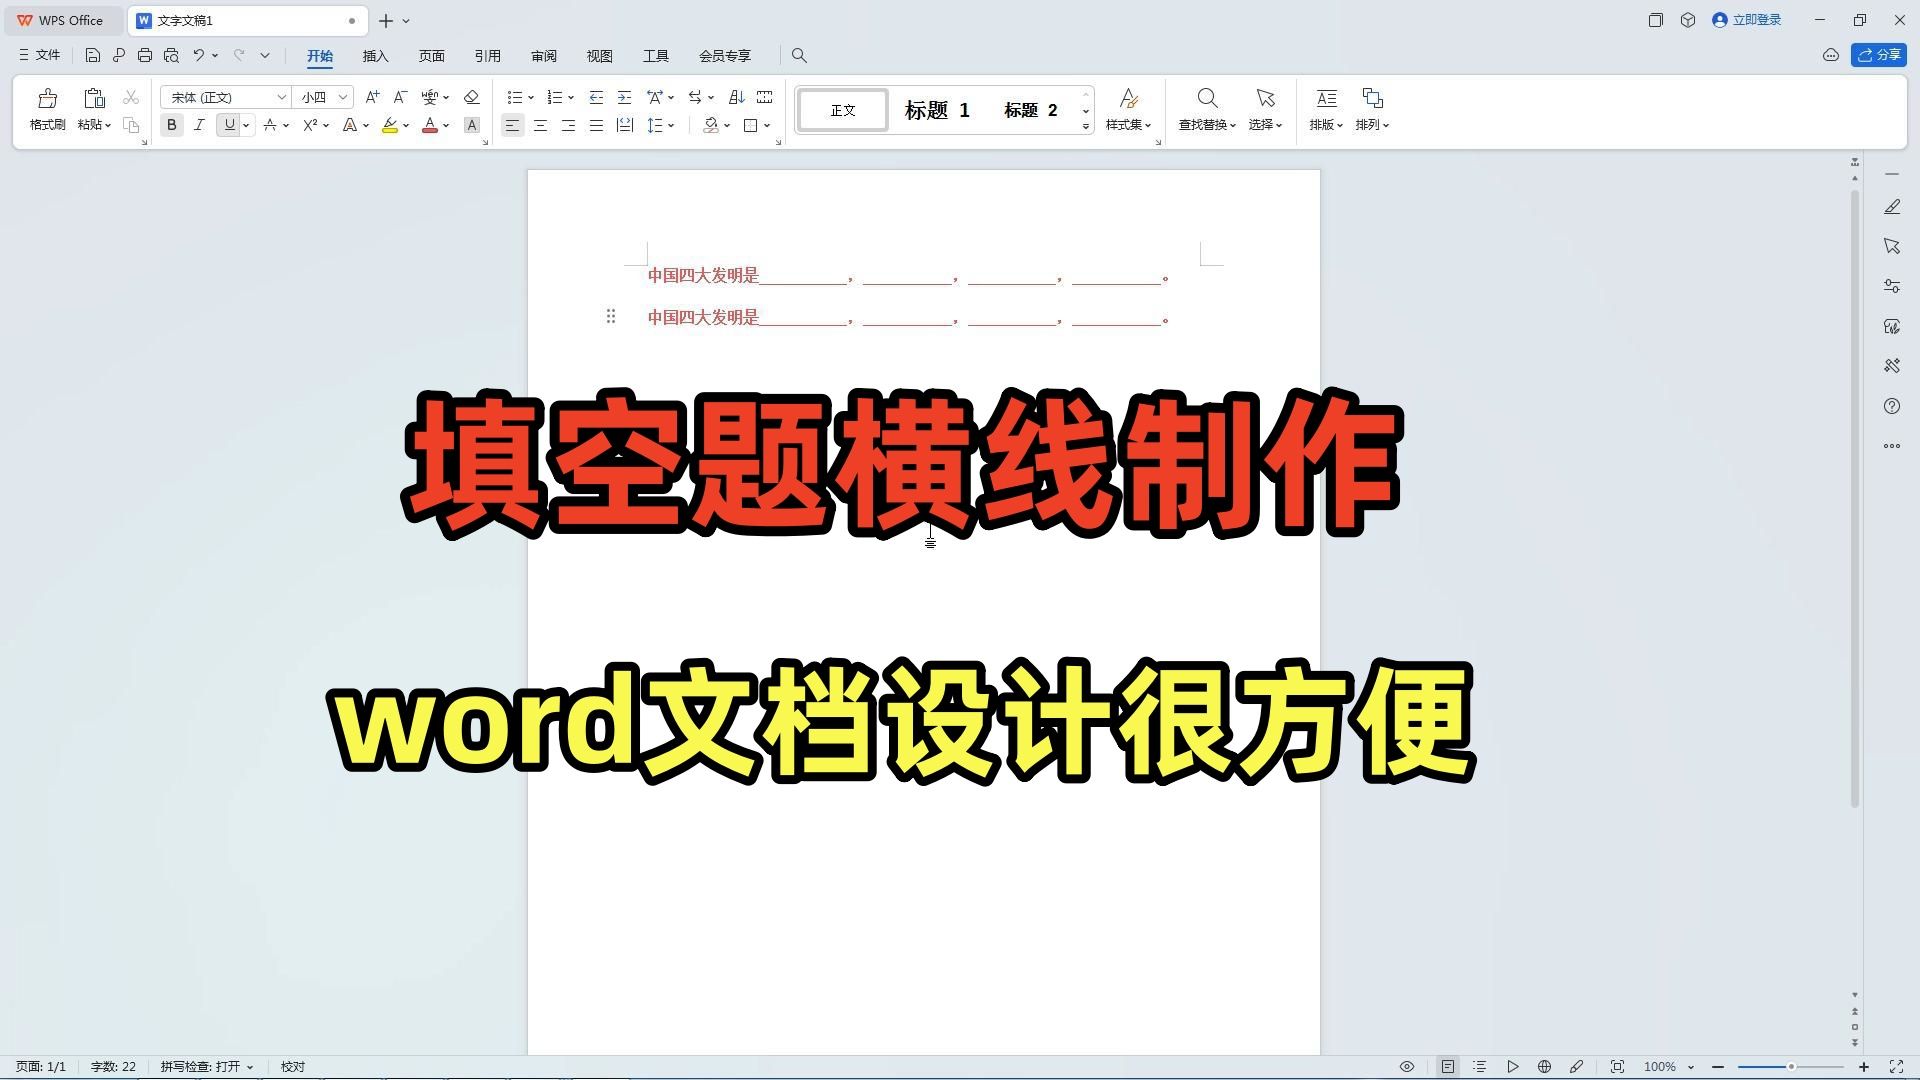Click the 校对 proofreading status button

[x=293, y=1067]
